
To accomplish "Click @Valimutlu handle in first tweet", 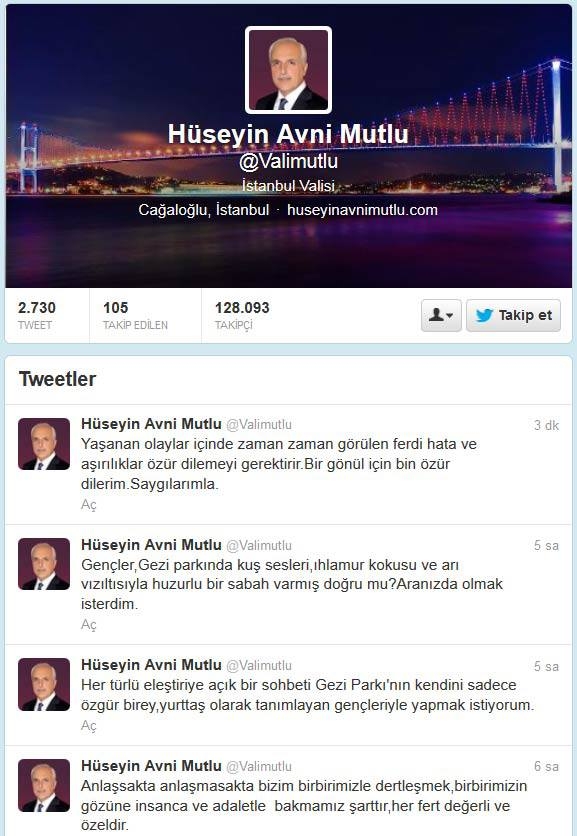I will tap(259, 424).
